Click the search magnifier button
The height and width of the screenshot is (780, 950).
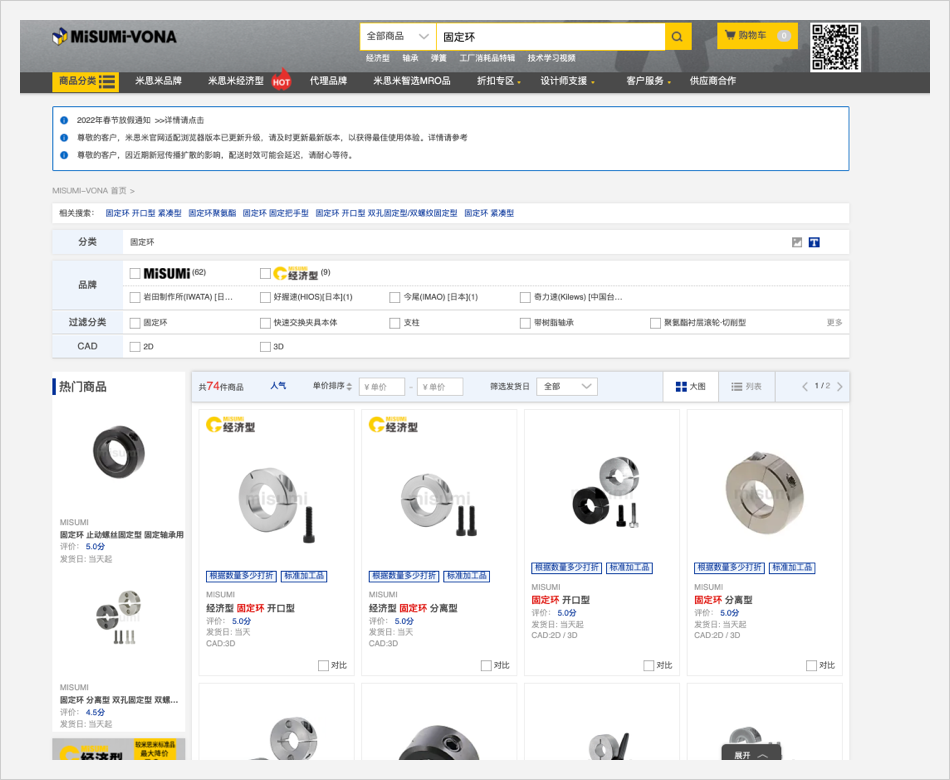tap(678, 37)
